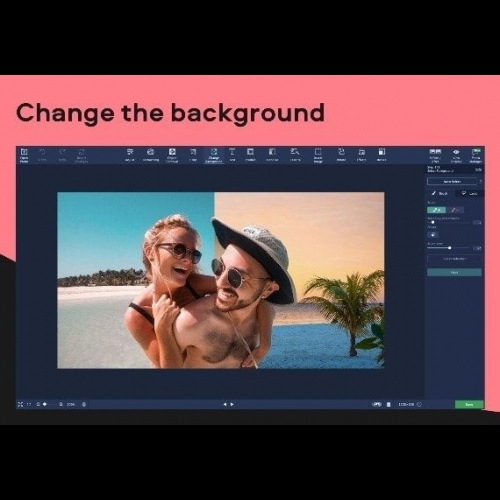The height and width of the screenshot is (500, 500).
Task: Switch to the Lasso selection tab
Action: pyautogui.click(x=470, y=193)
